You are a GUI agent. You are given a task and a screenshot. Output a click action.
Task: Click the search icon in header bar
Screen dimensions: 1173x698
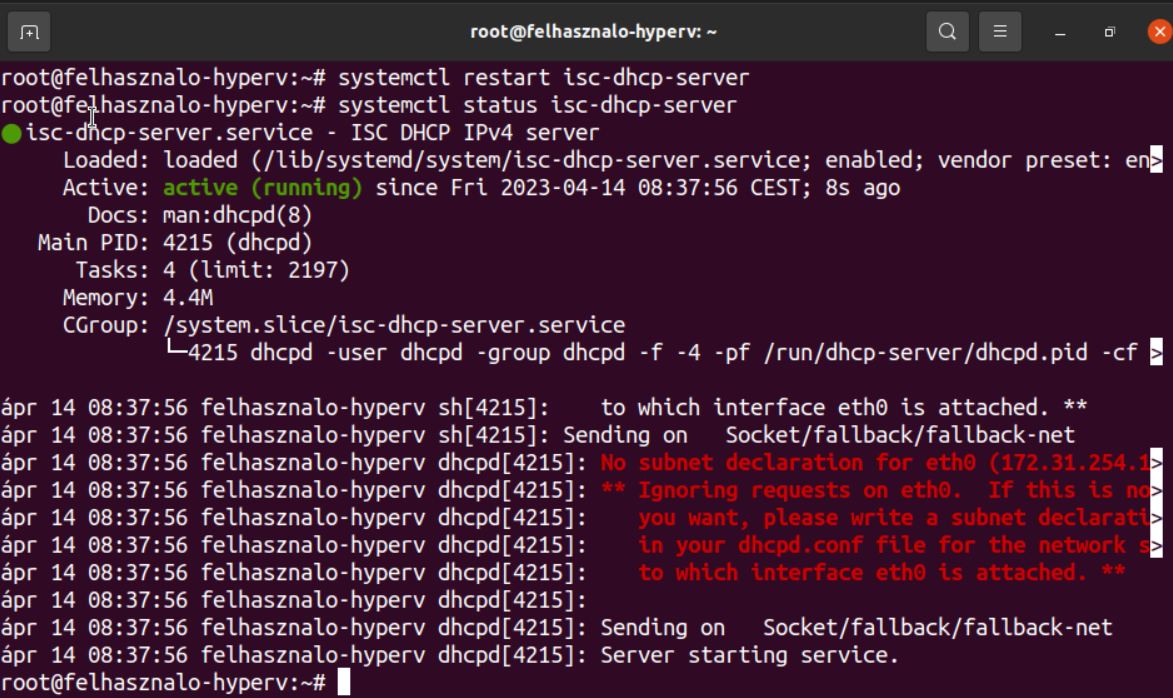[x=947, y=32]
